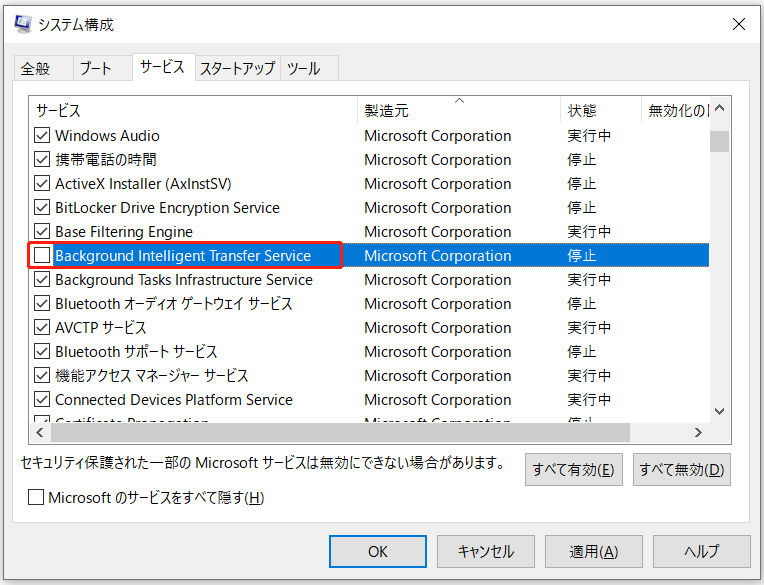Uncheck the Windows Audio service checkbox
The image size is (764, 585).
click(x=42, y=135)
